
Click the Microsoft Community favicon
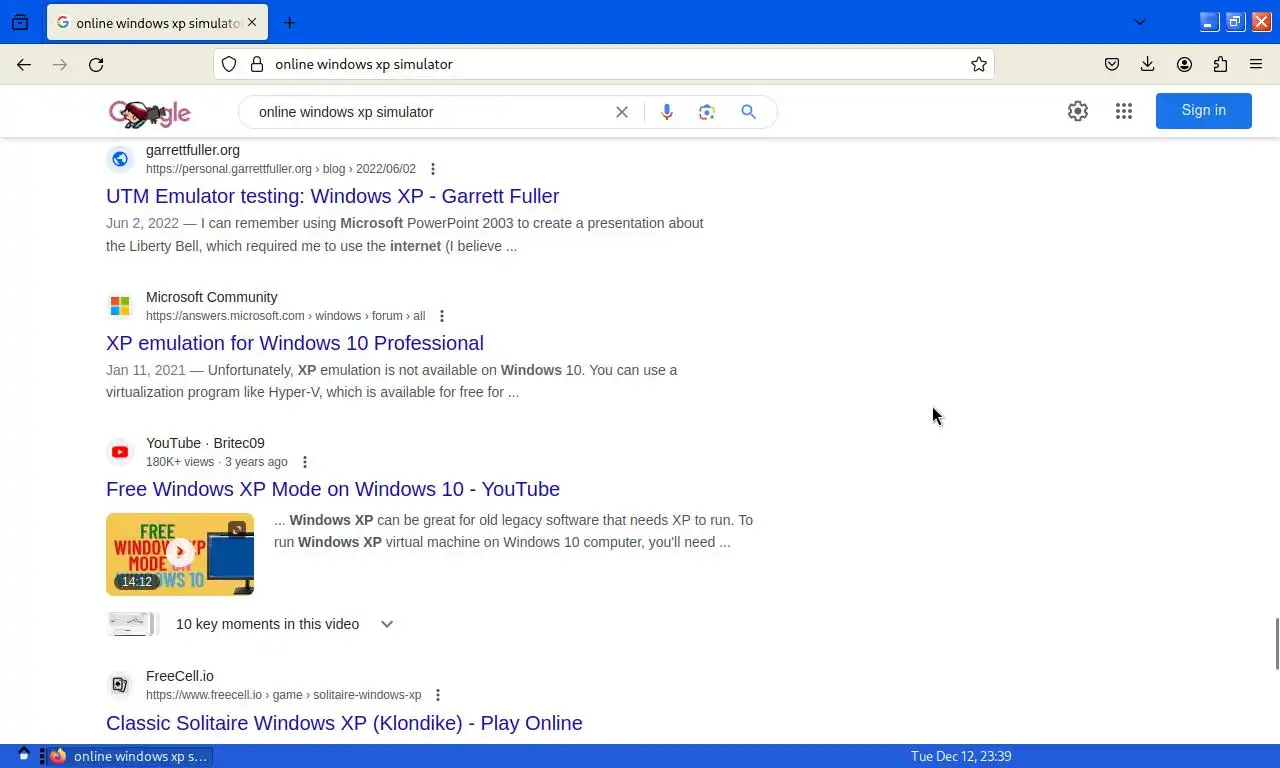click(x=120, y=305)
